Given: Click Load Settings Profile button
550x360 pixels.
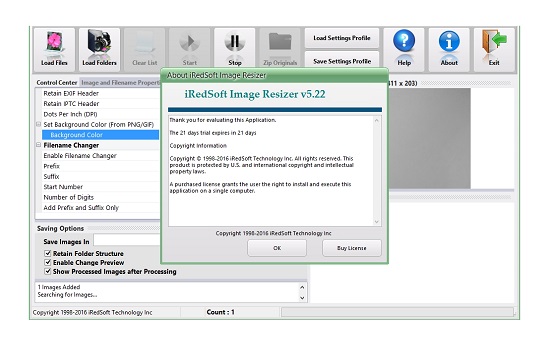Looking at the screenshot, I should [x=342, y=38].
